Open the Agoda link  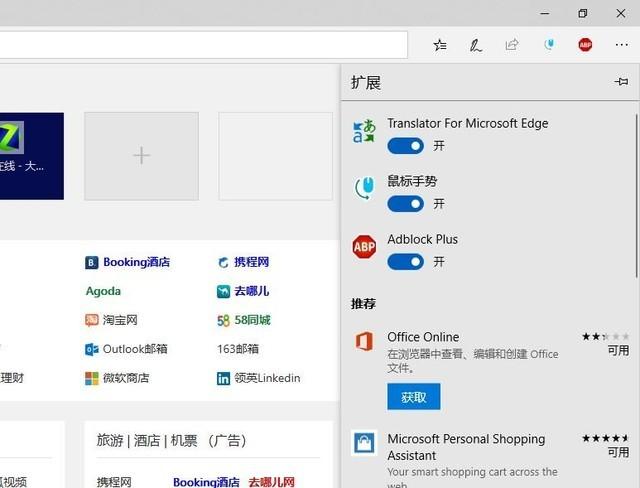point(103,291)
